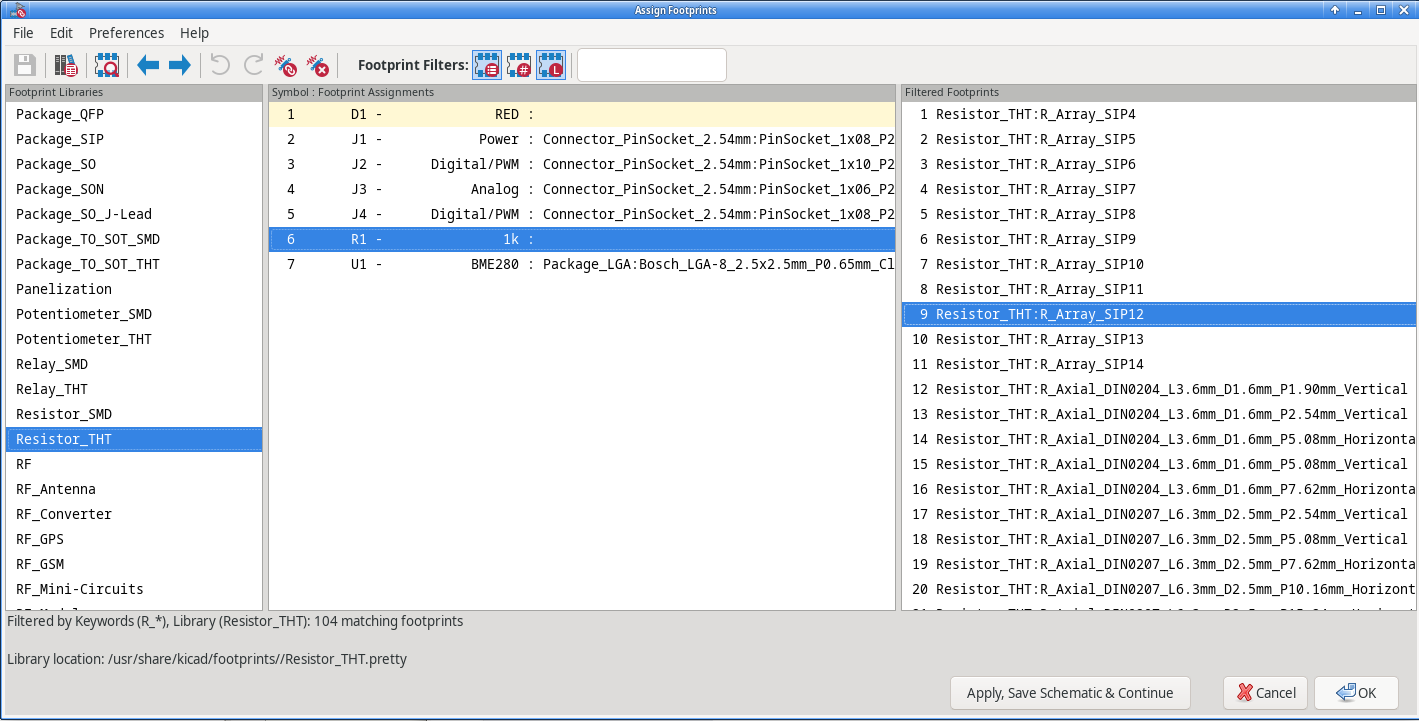Screen dimensions: 1419x721
Task: Open the Preferences menu
Action: tap(126, 33)
